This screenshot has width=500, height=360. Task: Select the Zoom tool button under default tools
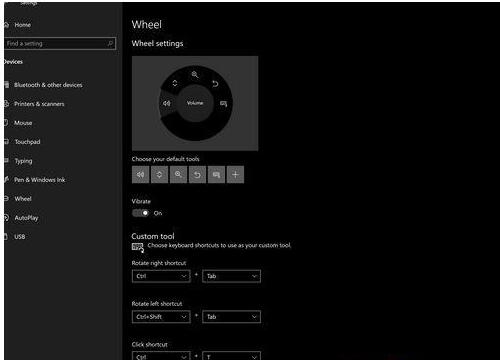[178, 175]
